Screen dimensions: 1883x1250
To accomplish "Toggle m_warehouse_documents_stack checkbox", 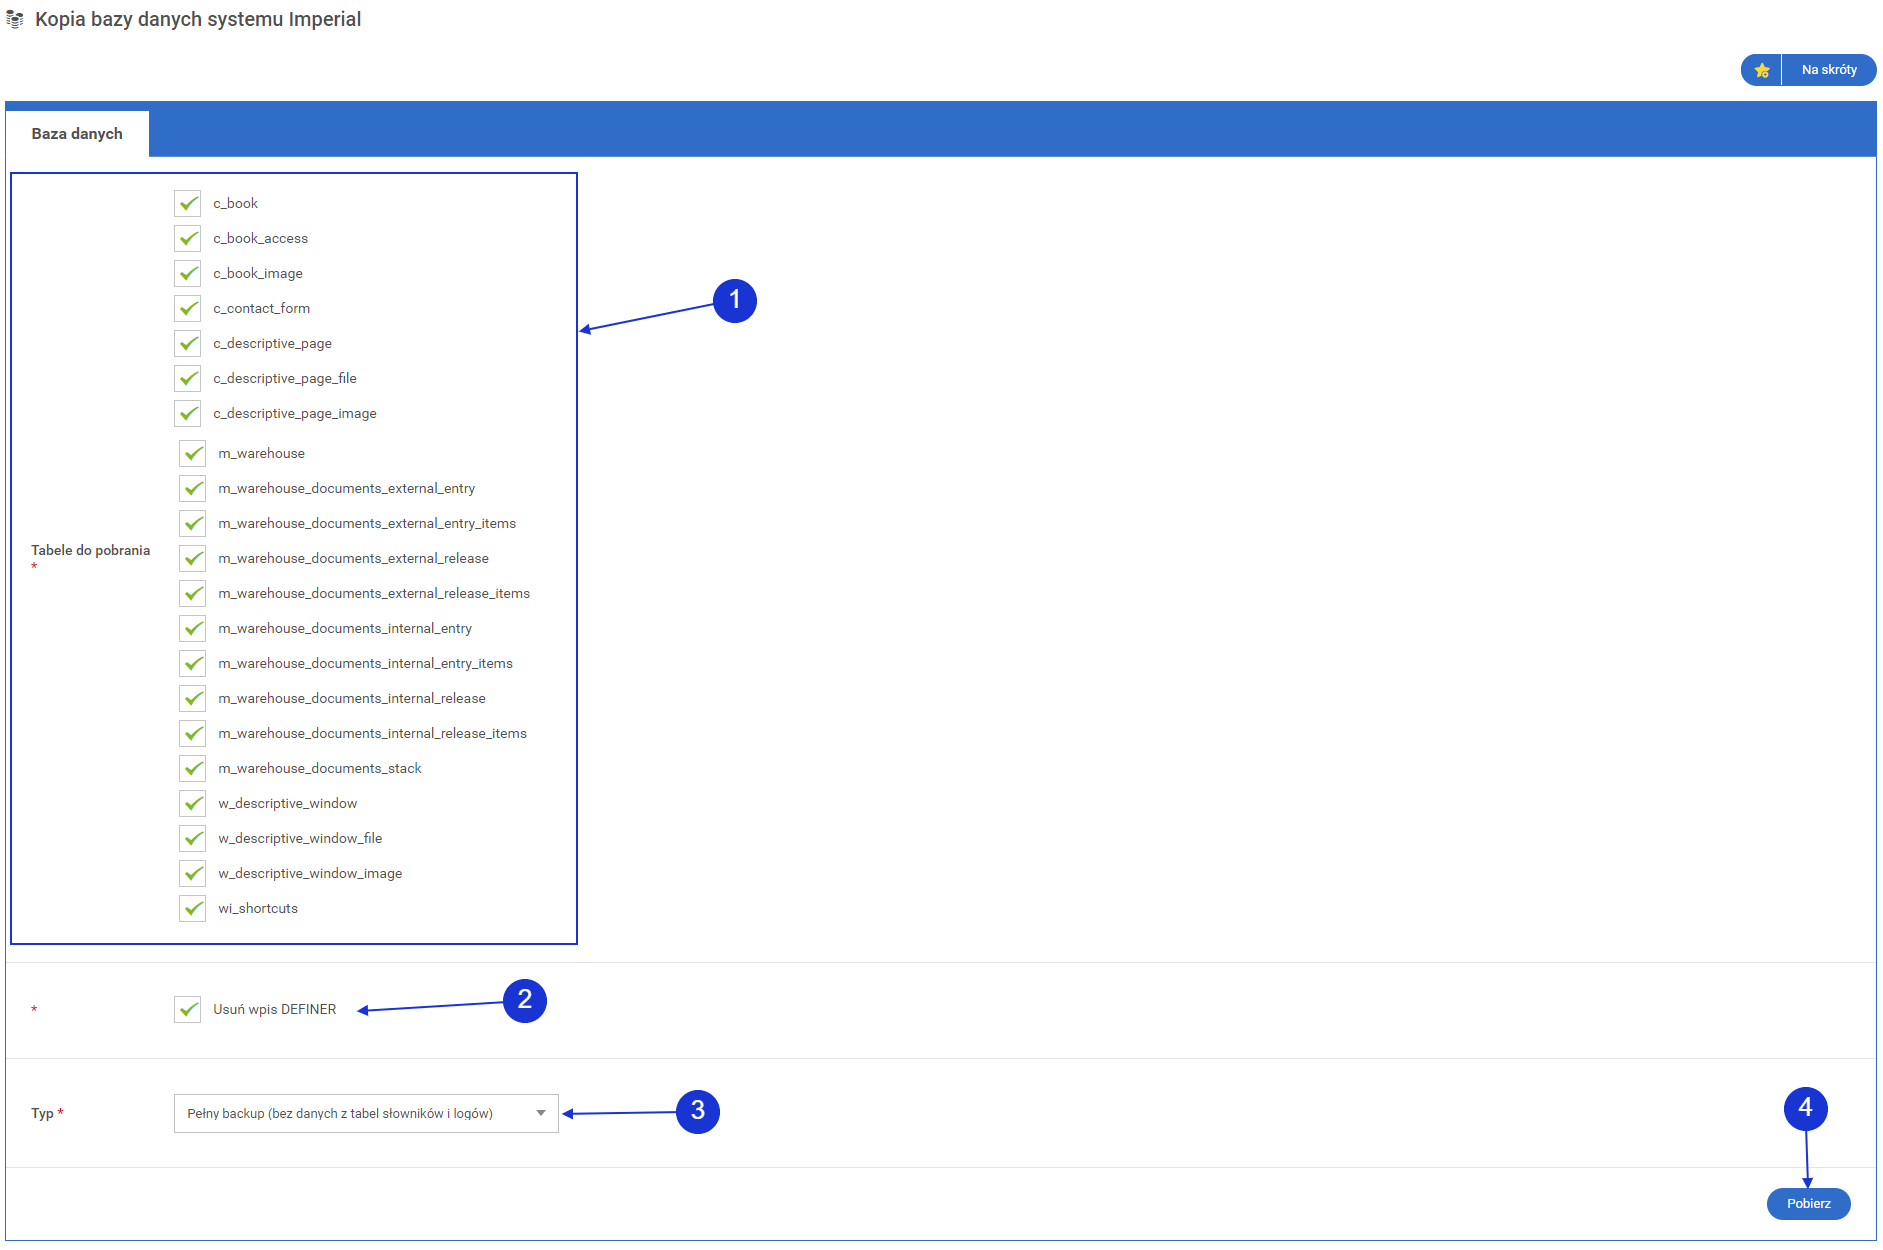I will (193, 769).
